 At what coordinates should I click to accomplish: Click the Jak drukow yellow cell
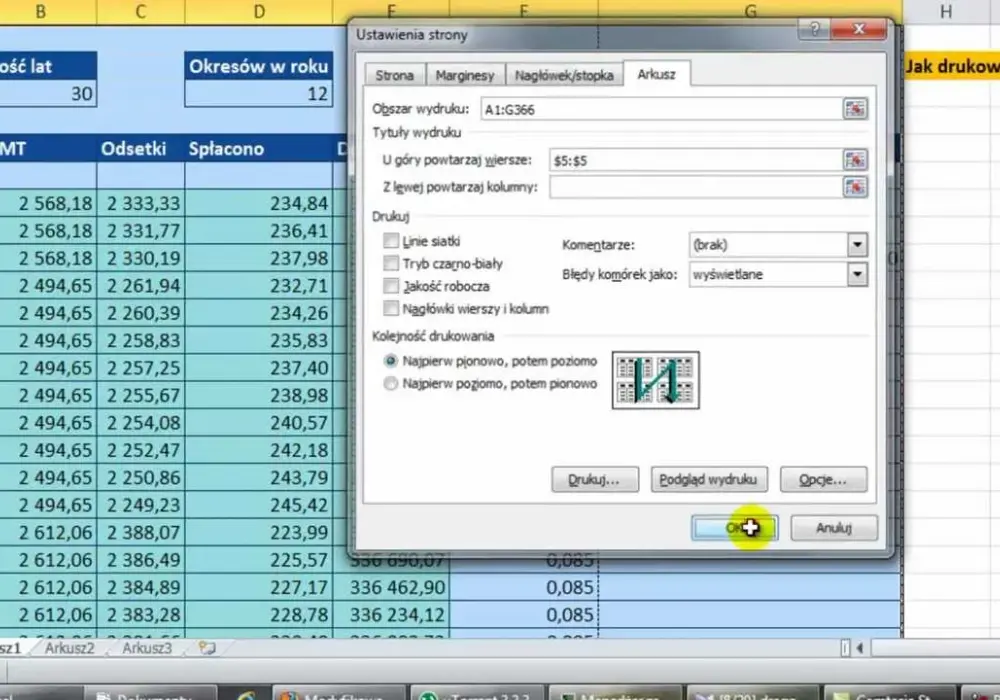point(951,66)
